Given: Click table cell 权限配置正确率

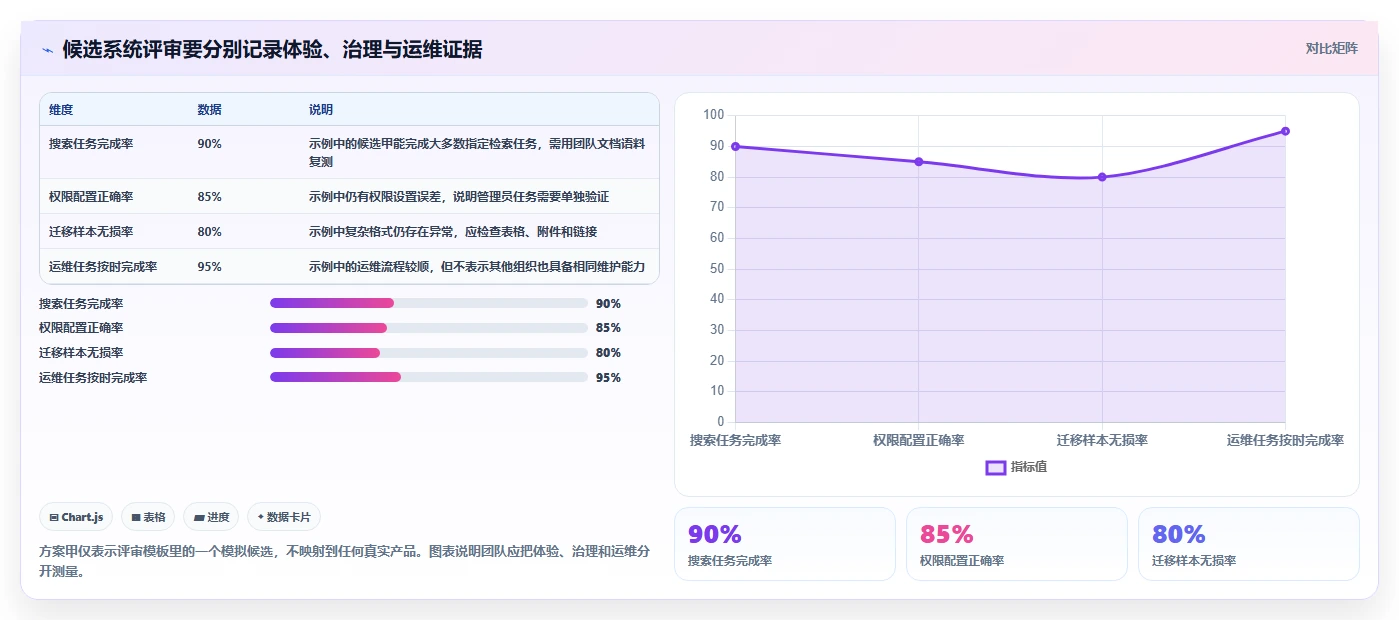Looking at the screenshot, I should 91,196.
